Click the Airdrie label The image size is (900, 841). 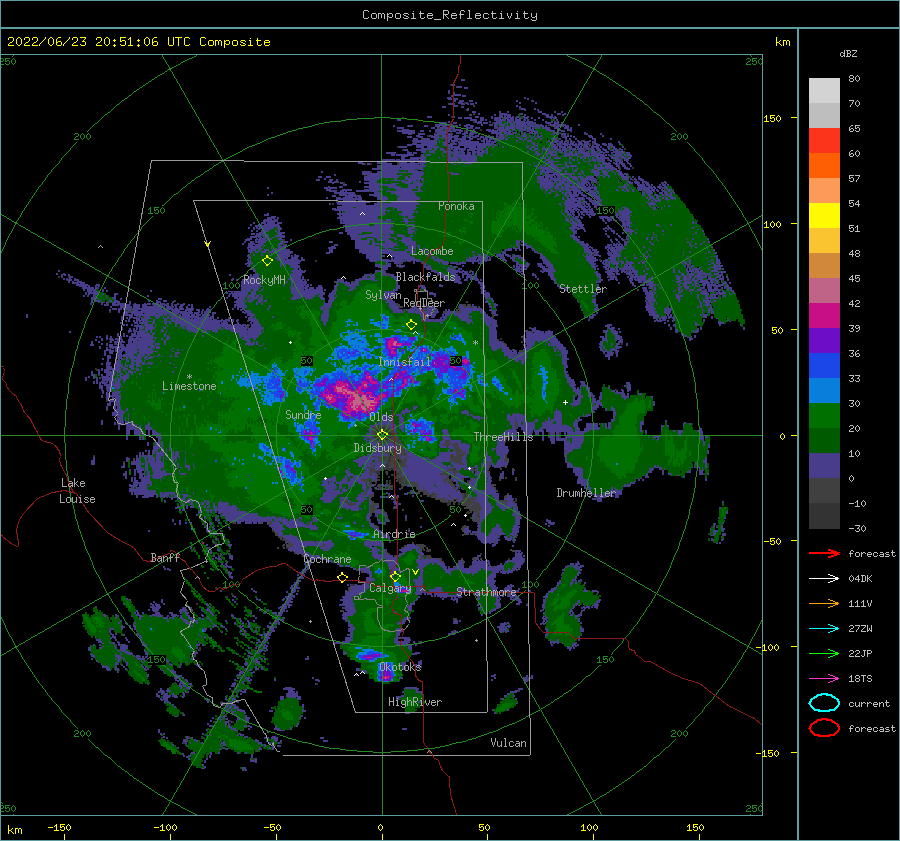pyautogui.click(x=394, y=534)
